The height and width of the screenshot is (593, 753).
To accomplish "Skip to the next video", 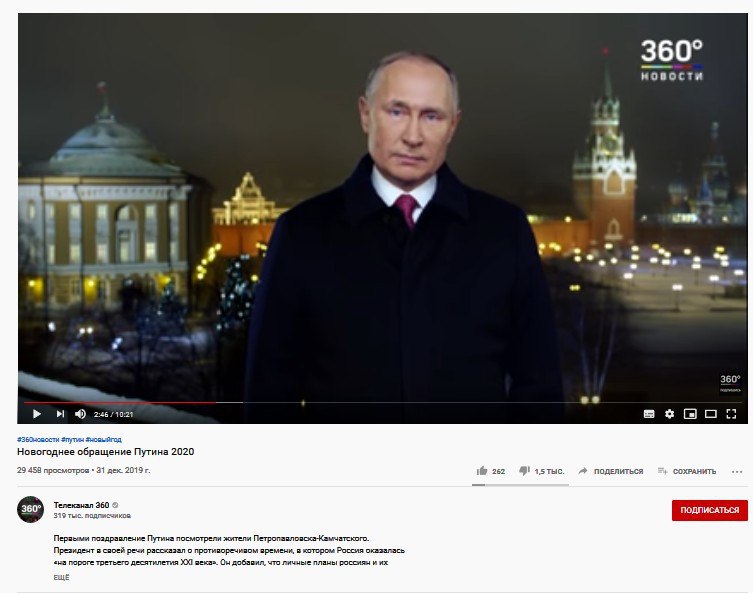I will [x=60, y=414].
